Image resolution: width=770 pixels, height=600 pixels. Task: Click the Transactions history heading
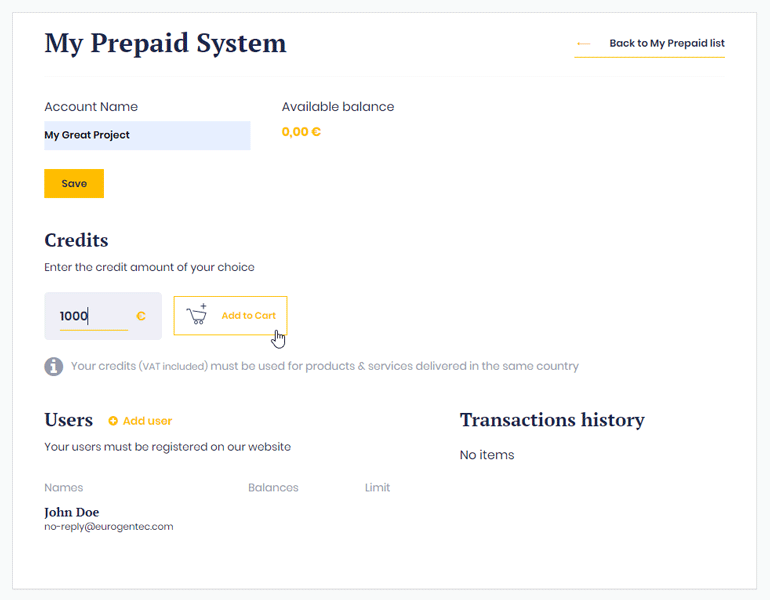pos(552,420)
